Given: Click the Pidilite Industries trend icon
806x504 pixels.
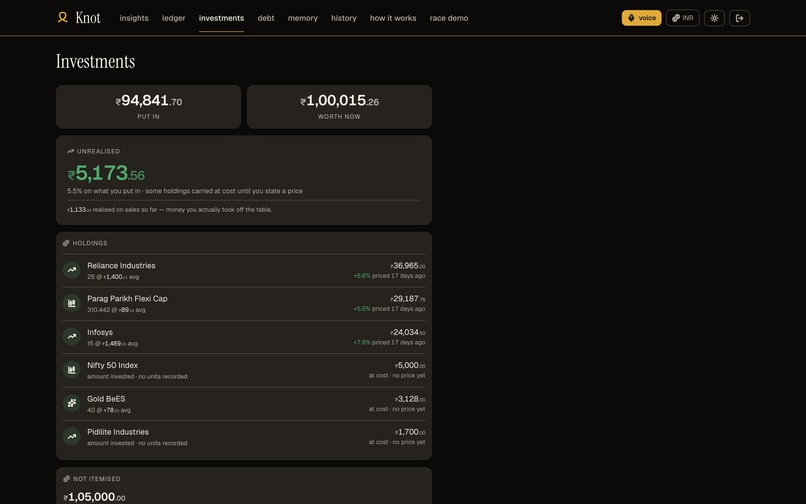Looking at the screenshot, I should pyautogui.click(x=71, y=437).
